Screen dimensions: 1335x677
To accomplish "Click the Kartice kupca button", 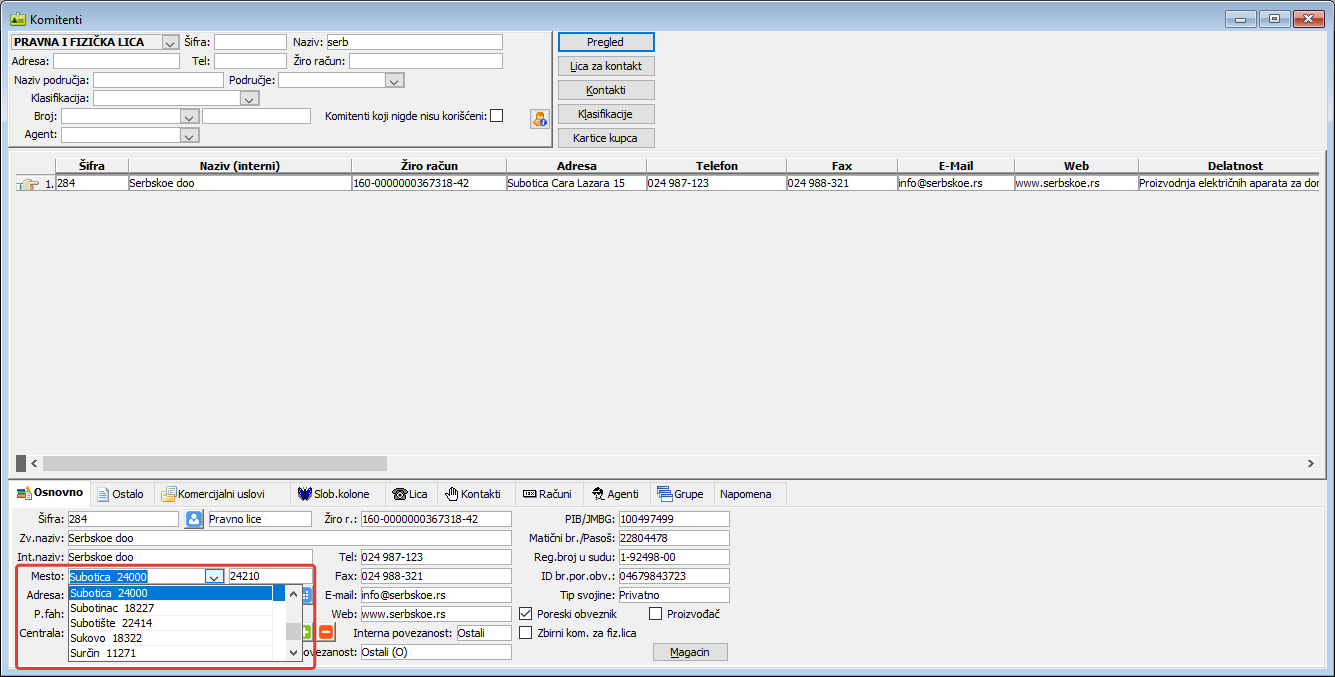I will tap(605, 138).
